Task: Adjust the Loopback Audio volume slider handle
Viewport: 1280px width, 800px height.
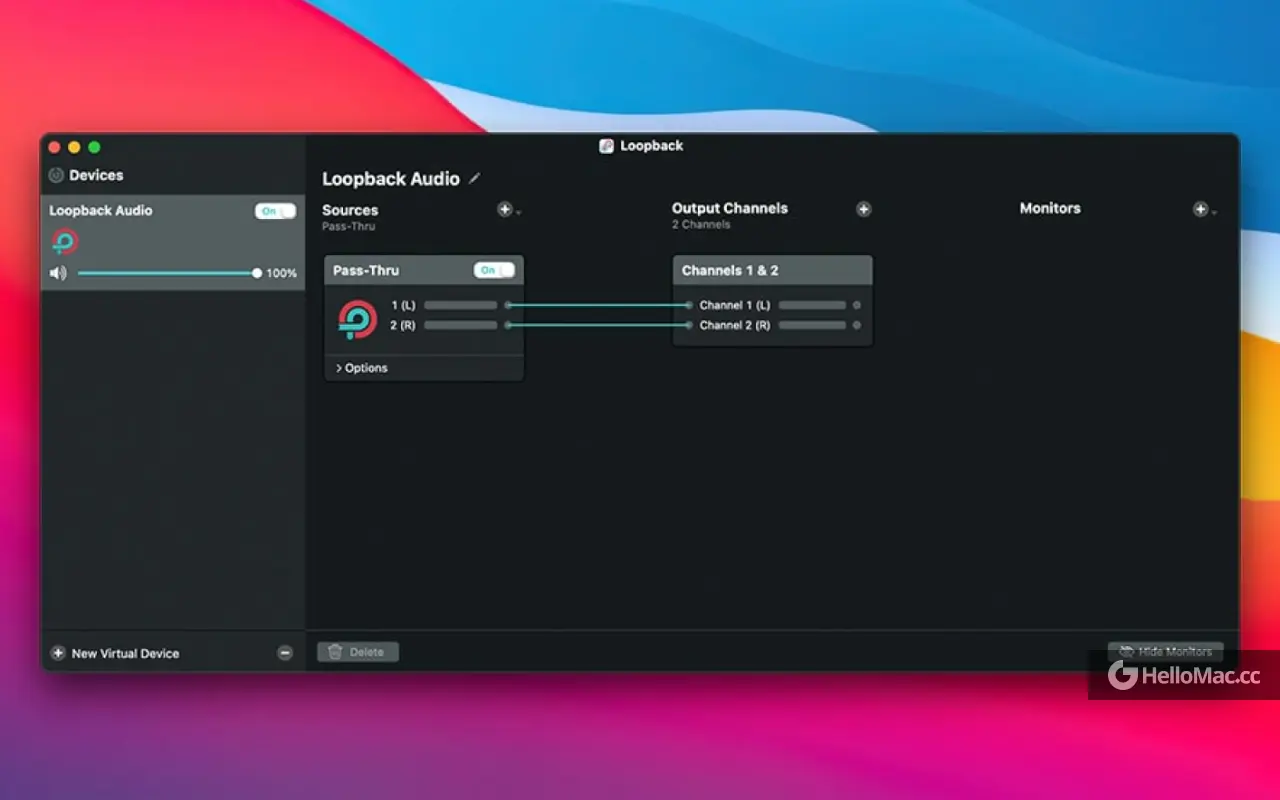Action: point(257,273)
